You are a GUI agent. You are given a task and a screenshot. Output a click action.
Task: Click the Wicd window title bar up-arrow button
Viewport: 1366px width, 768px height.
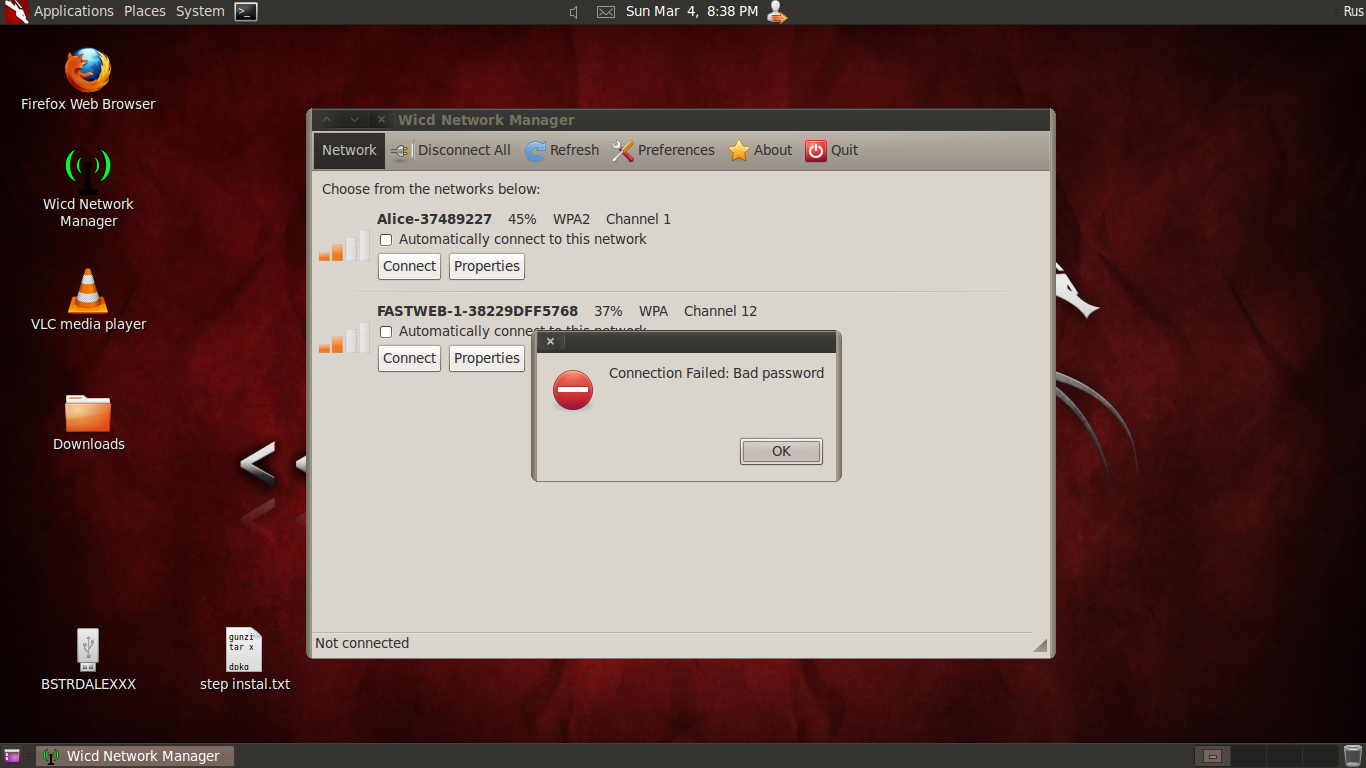(326, 120)
